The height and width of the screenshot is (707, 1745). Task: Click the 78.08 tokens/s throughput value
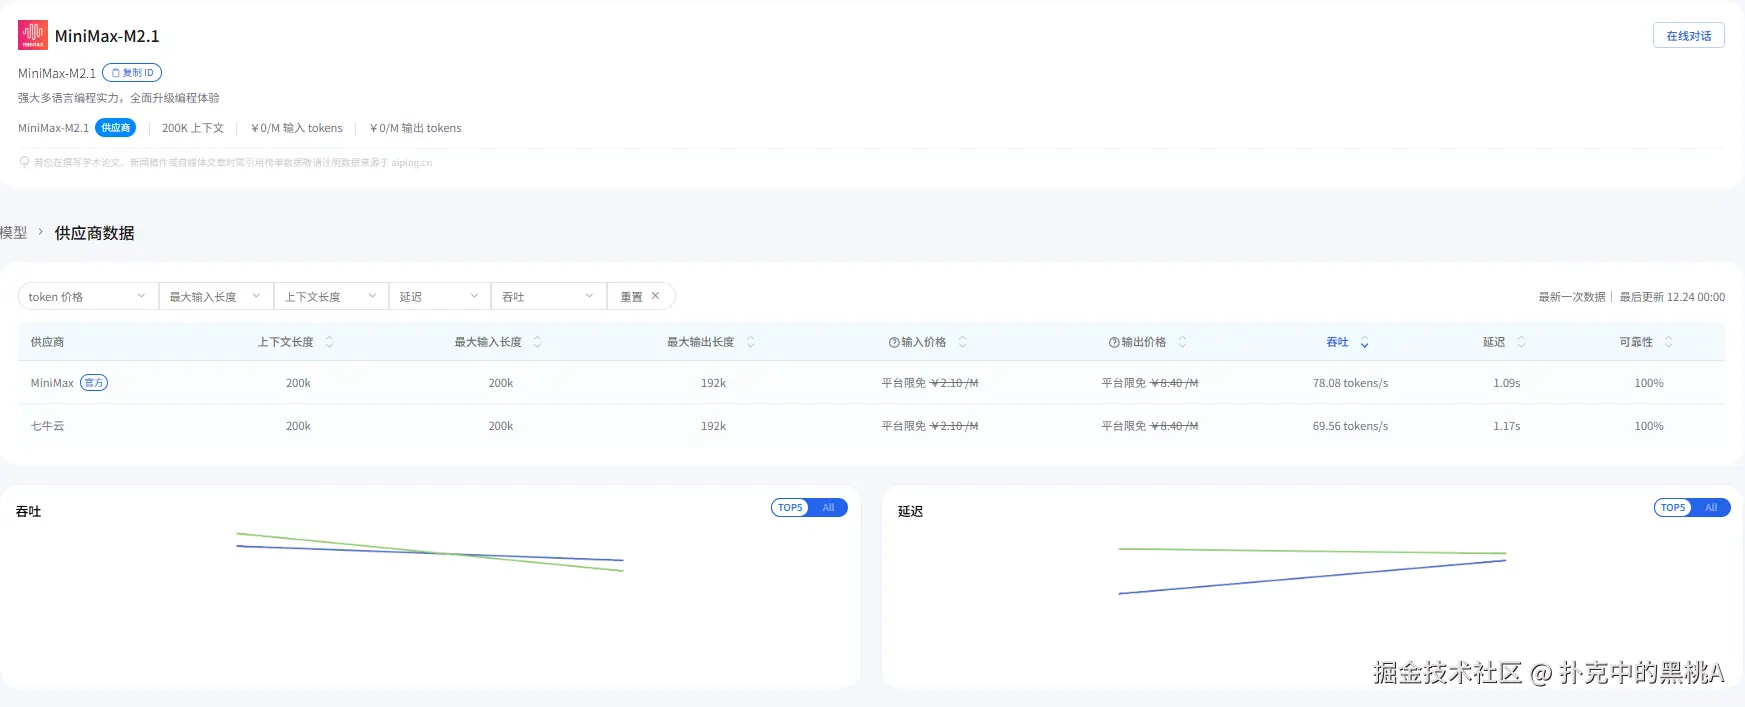click(1350, 383)
